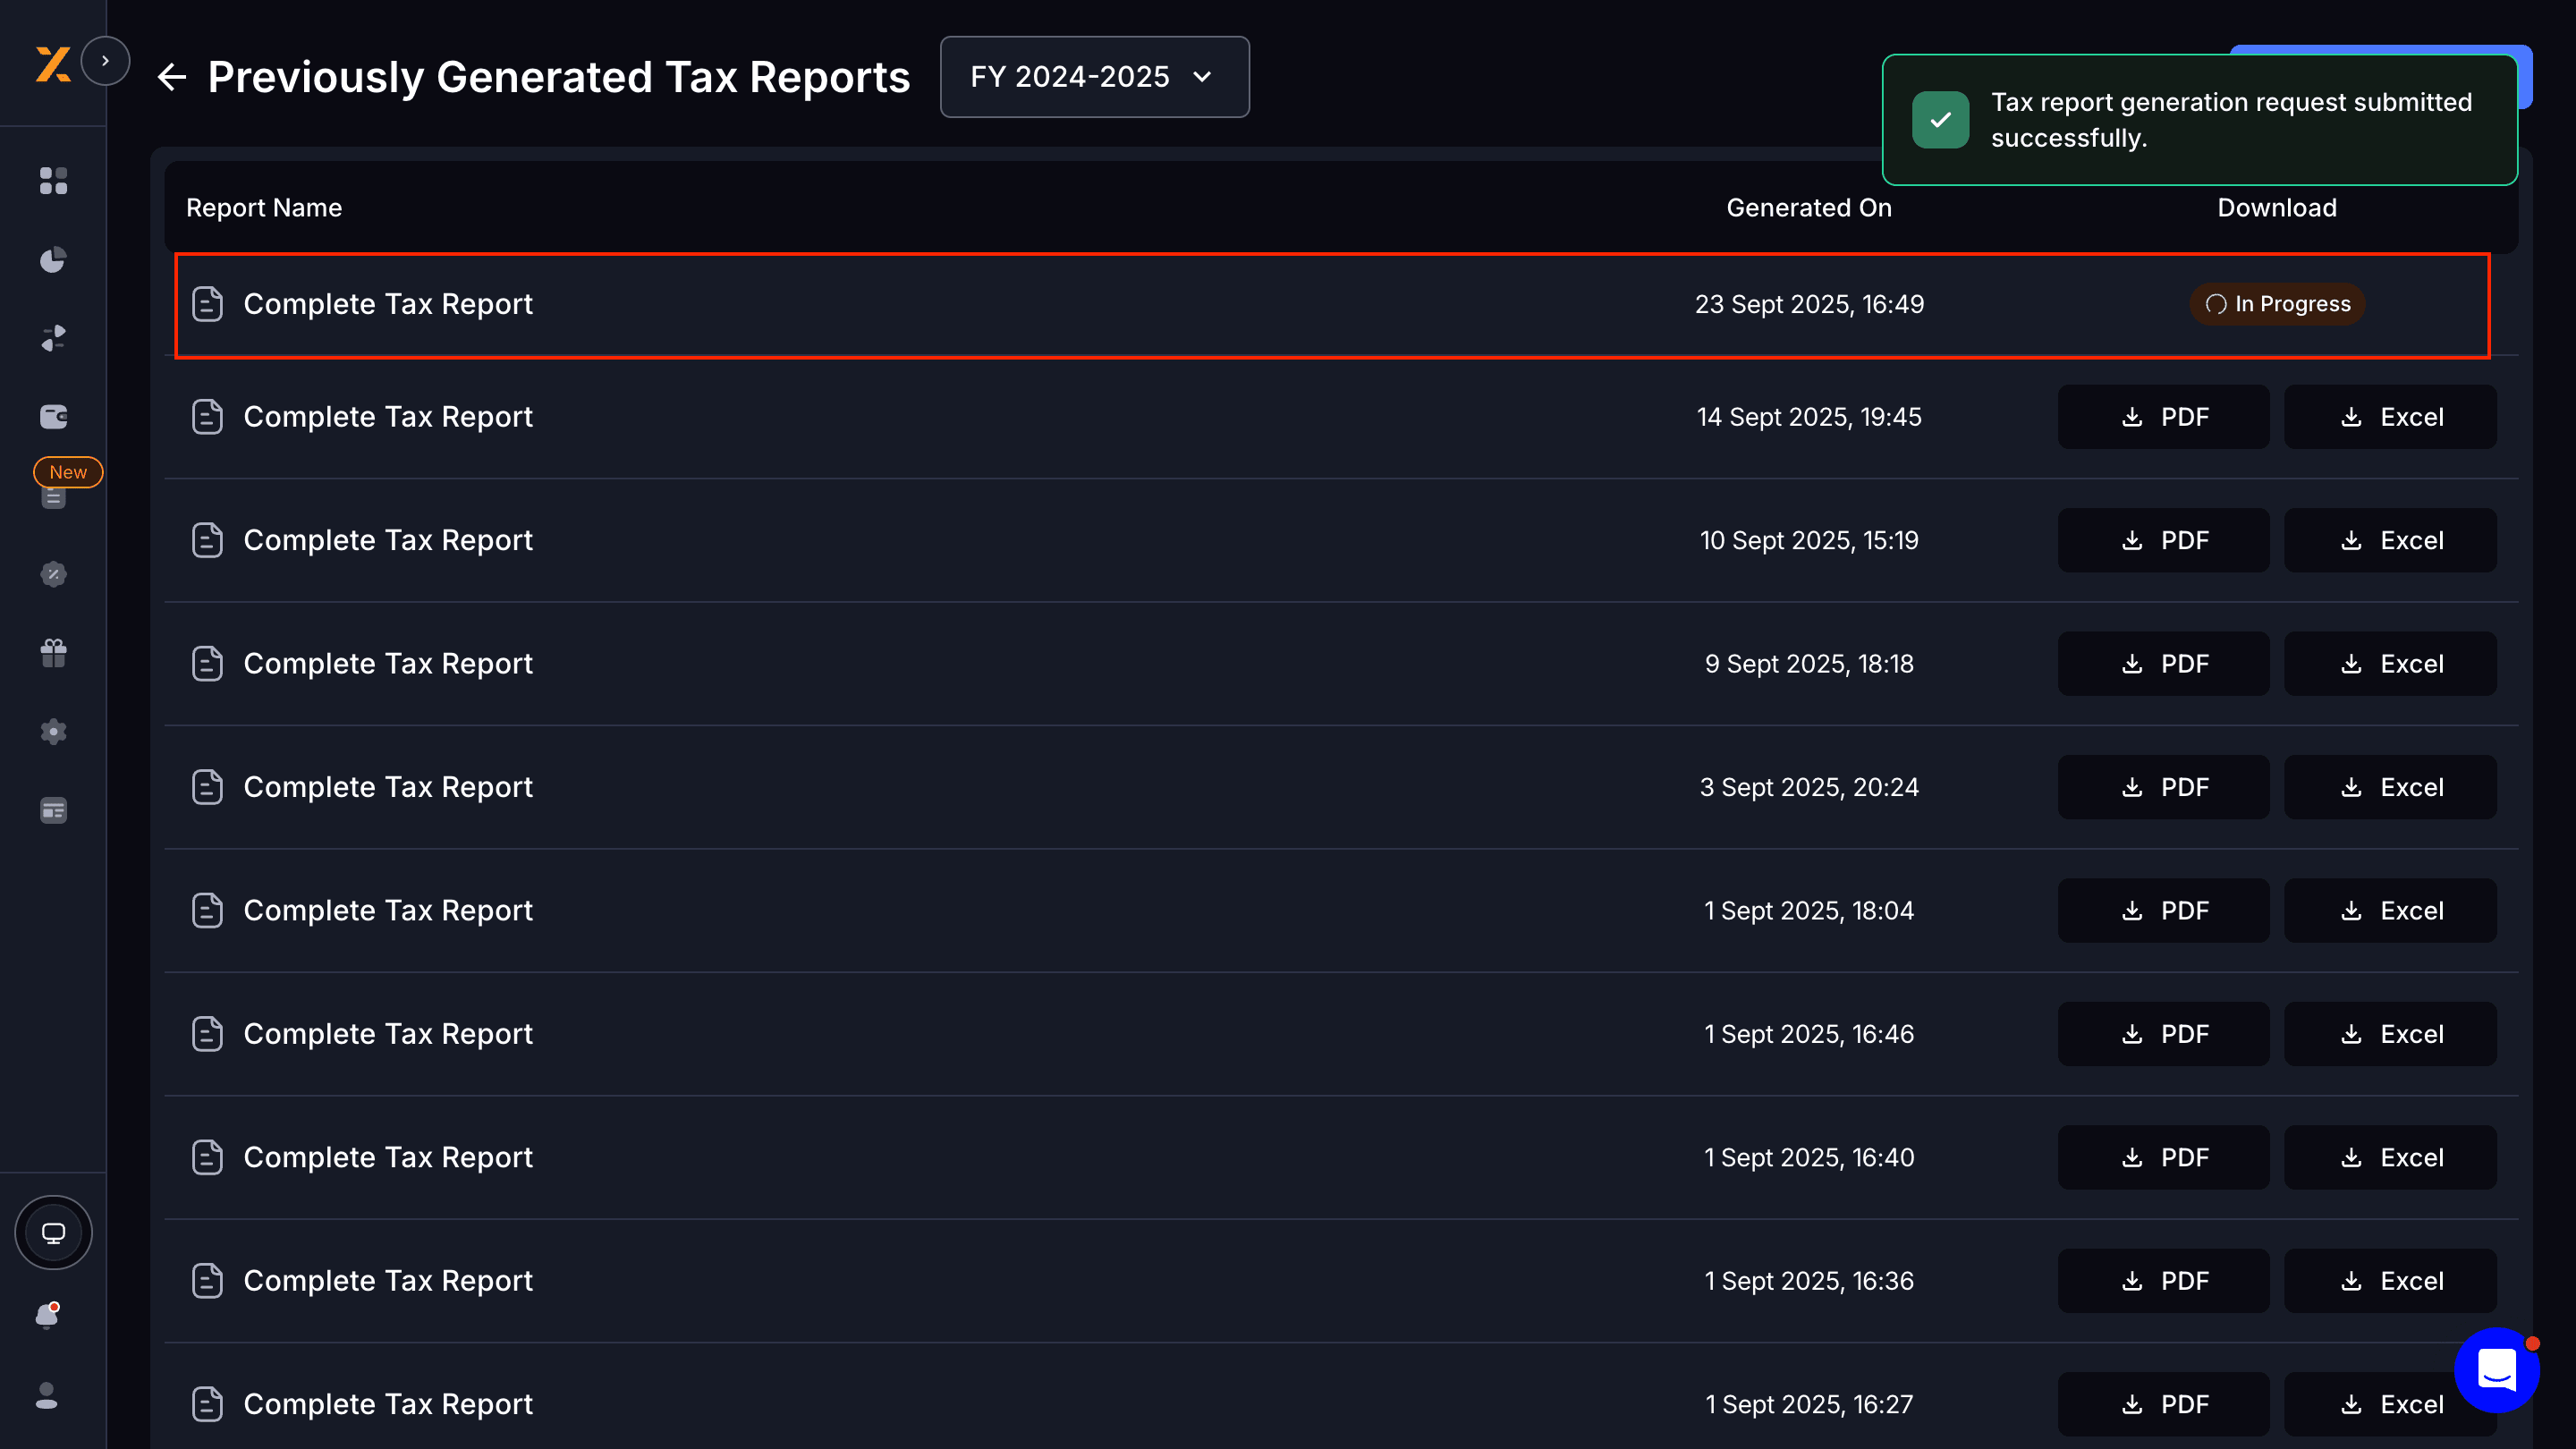The height and width of the screenshot is (1449, 2576).
Task: Click the monitor support icon in circle
Action: [x=53, y=1232]
